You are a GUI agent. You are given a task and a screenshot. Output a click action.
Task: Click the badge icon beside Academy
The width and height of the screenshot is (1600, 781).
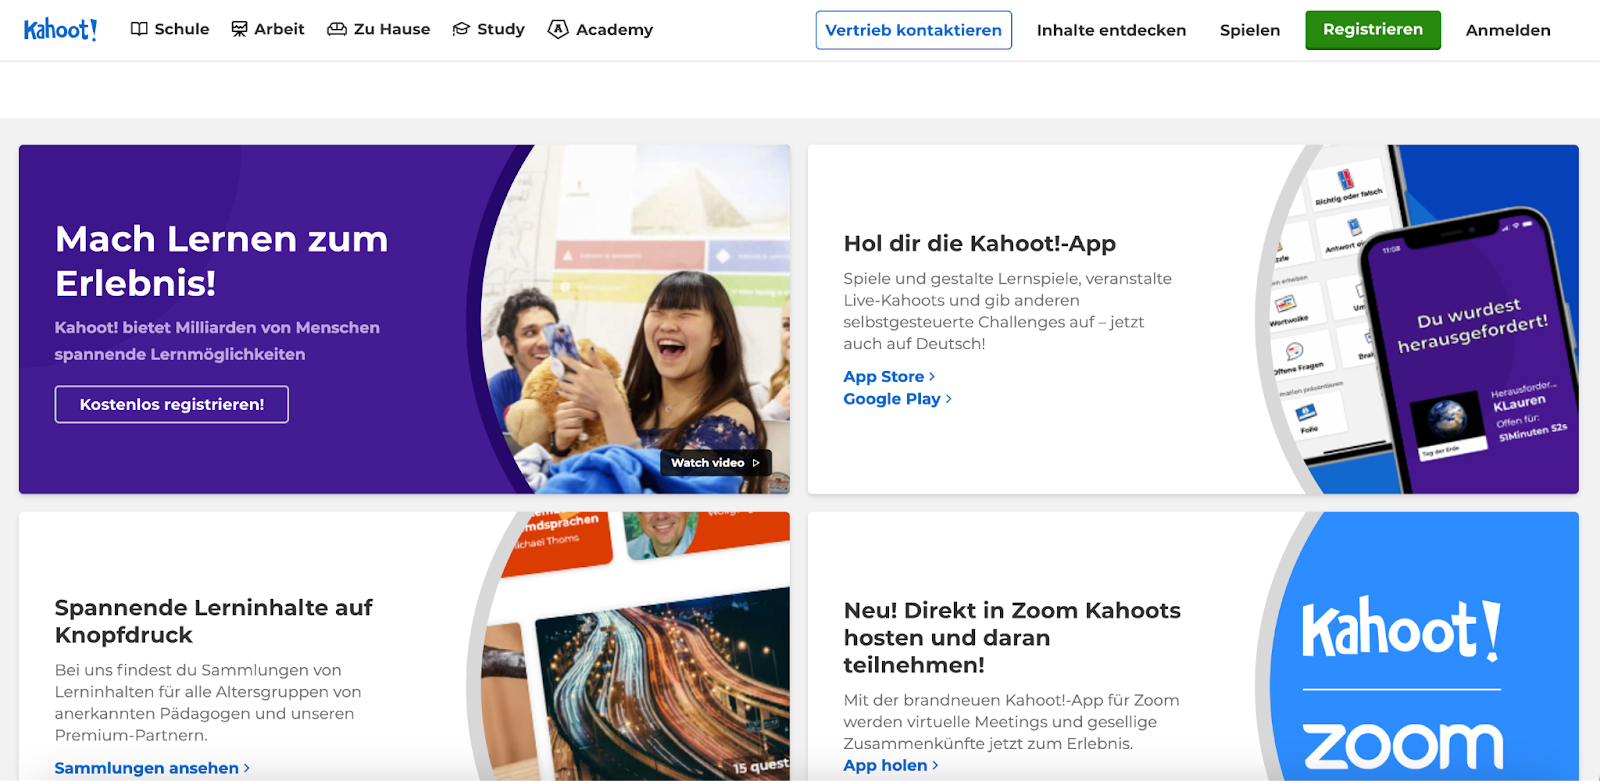tap(558, 29)
